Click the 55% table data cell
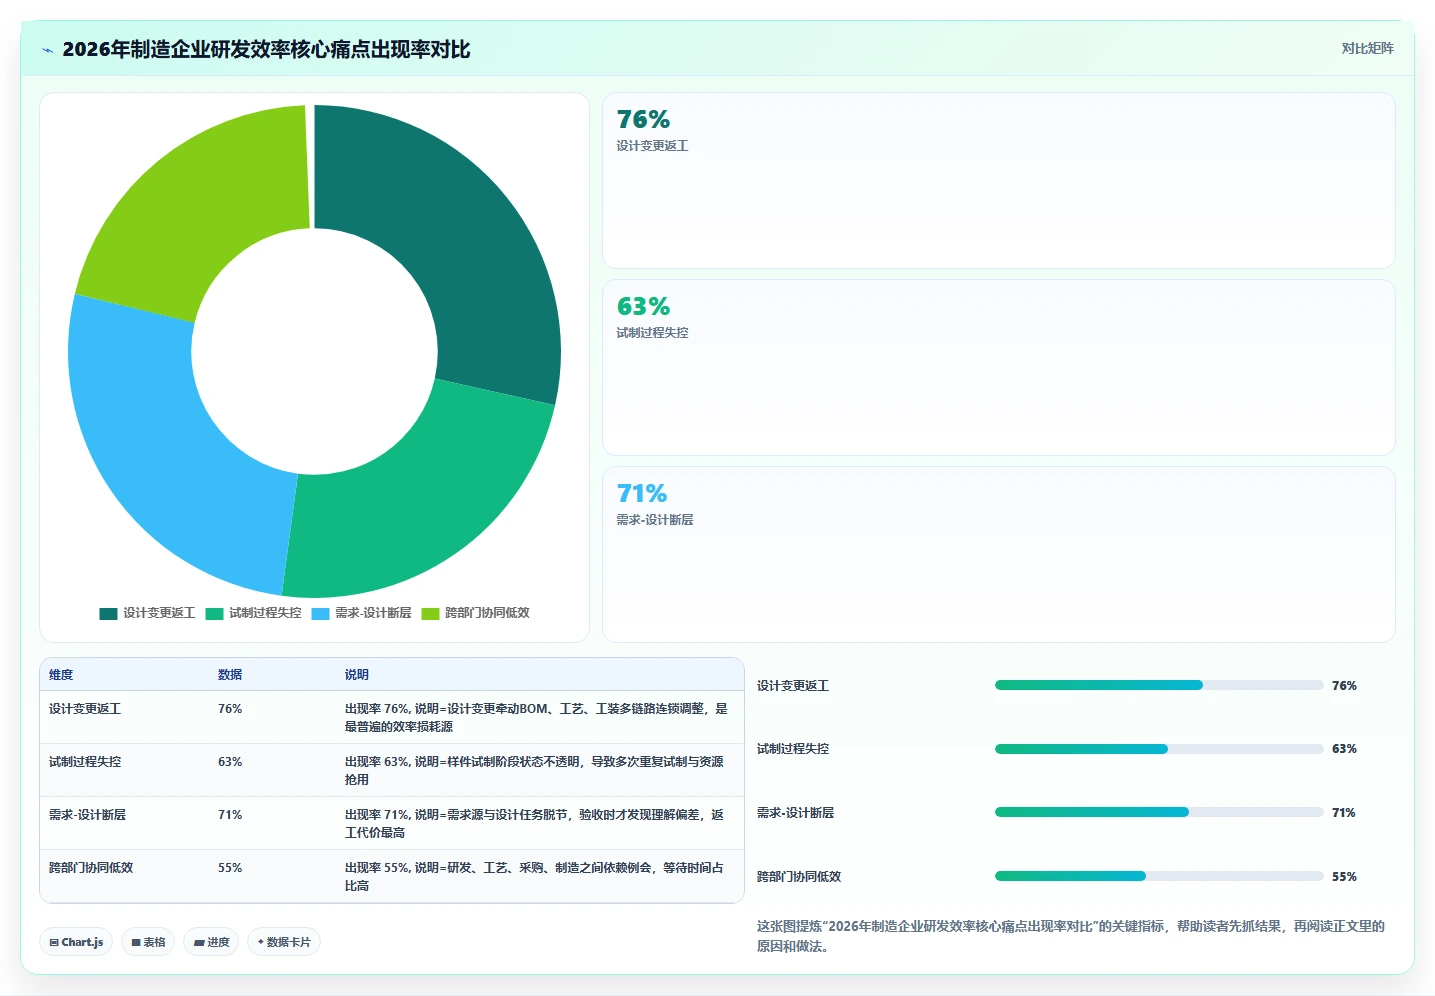Viewport: 1435px width, 996px height. pos(230,868)
